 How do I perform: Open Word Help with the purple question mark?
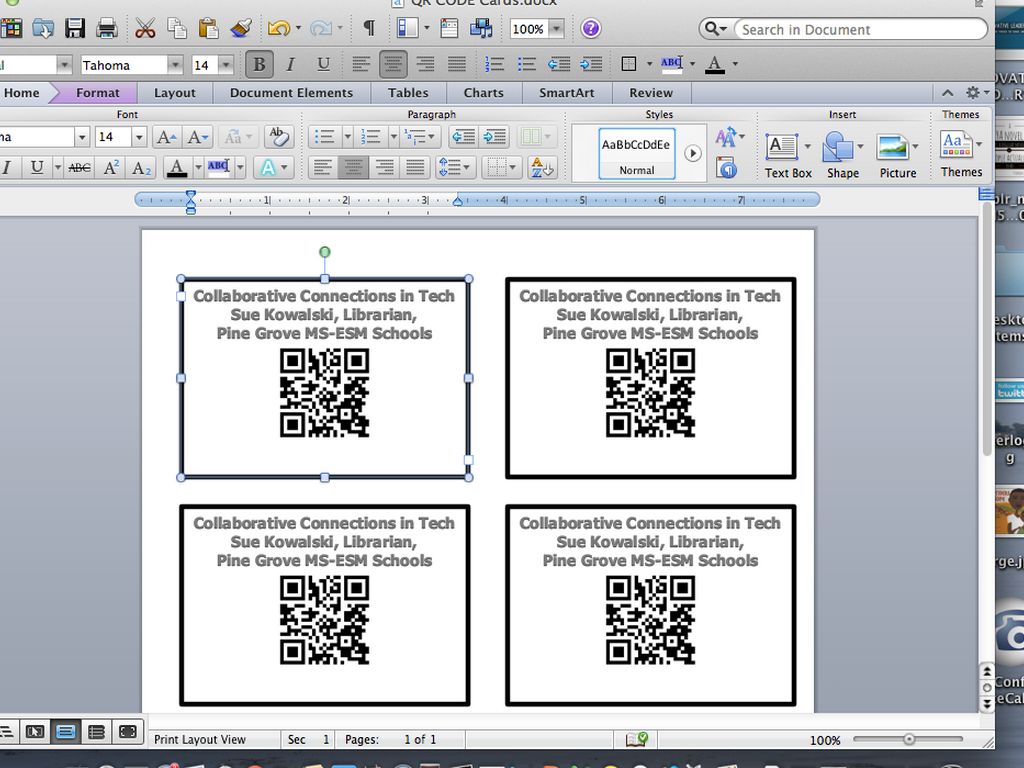pyautogui.click(x=591, y=29)
